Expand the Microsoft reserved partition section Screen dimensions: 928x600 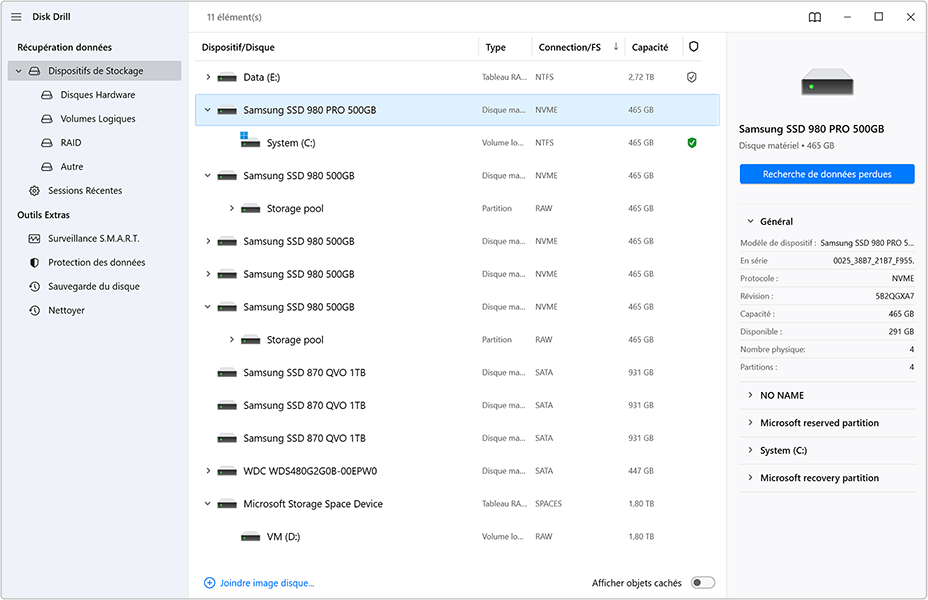[x=750, y=422]
